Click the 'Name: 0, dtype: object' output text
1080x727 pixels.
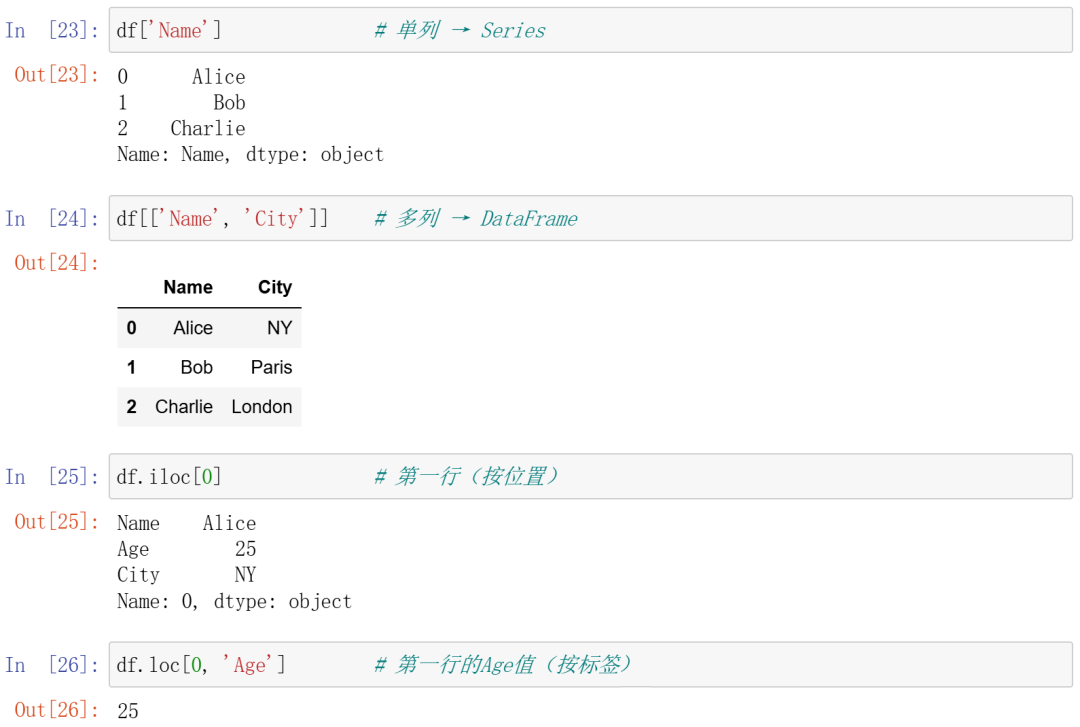click(234, 601)
